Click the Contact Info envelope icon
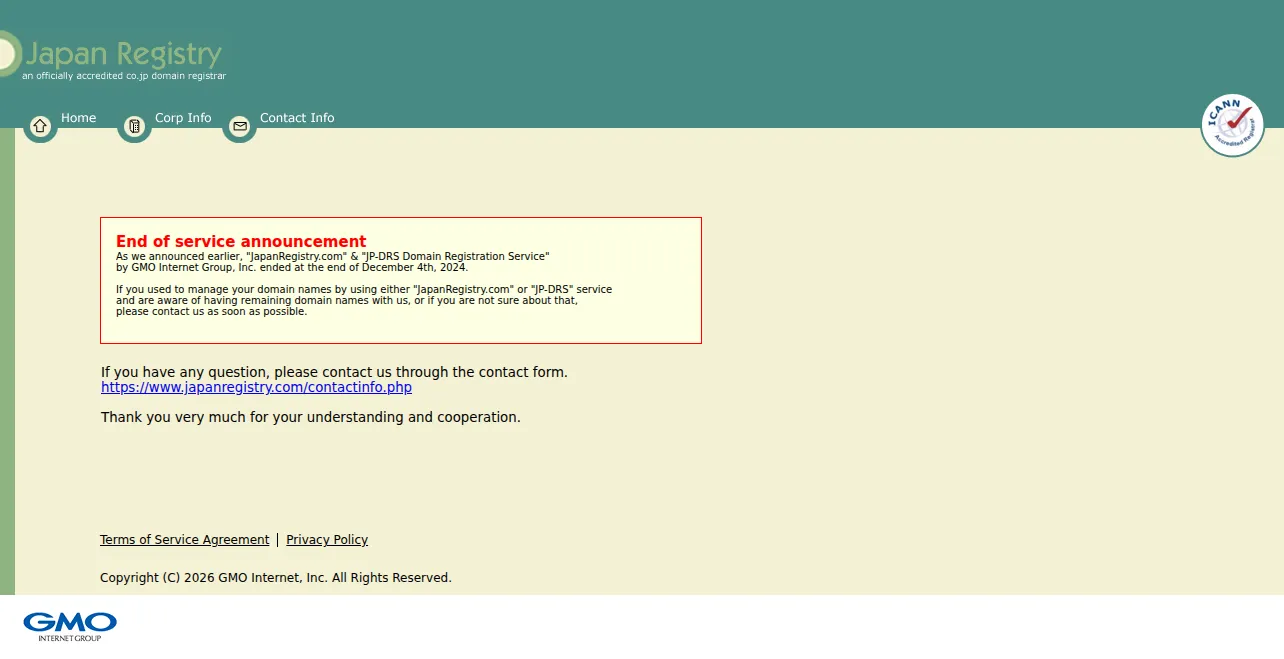 click(239, 126)
